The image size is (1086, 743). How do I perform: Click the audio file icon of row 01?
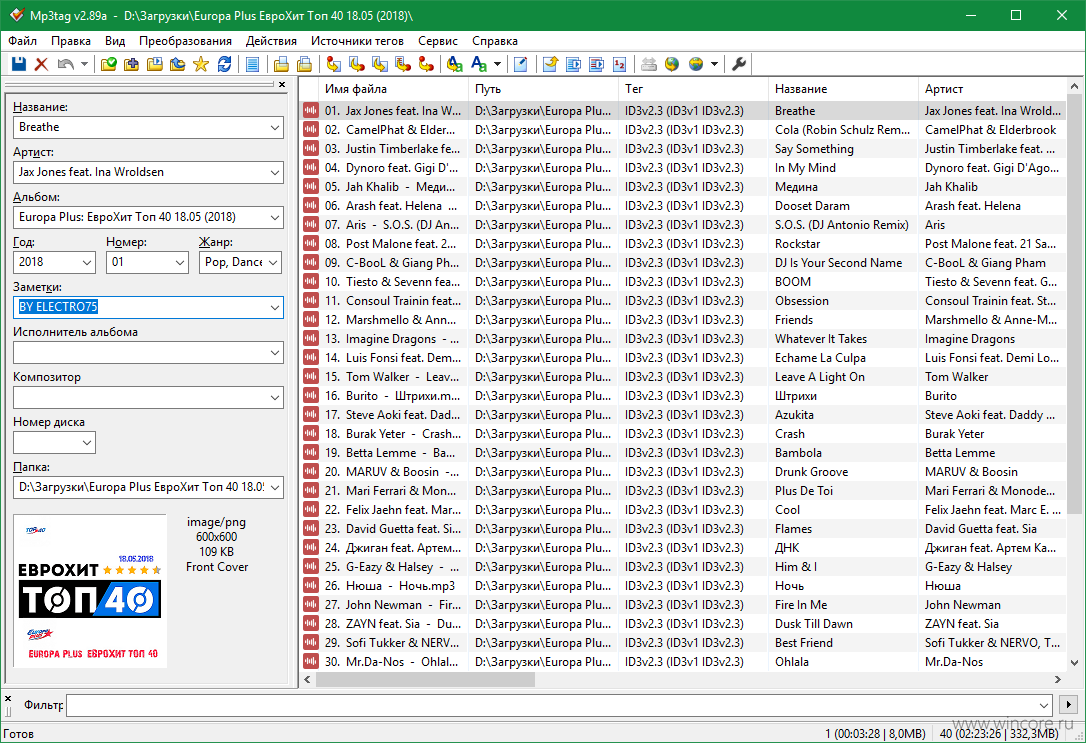310,111
